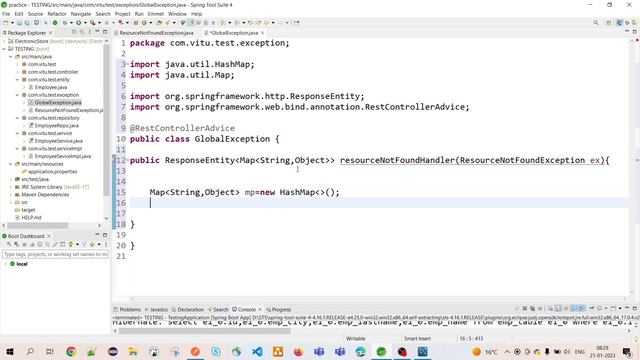Expand the com.vitu.test.controller package
Image resolution: width=640 pixels, height=360 pixels.
[17, 72]
